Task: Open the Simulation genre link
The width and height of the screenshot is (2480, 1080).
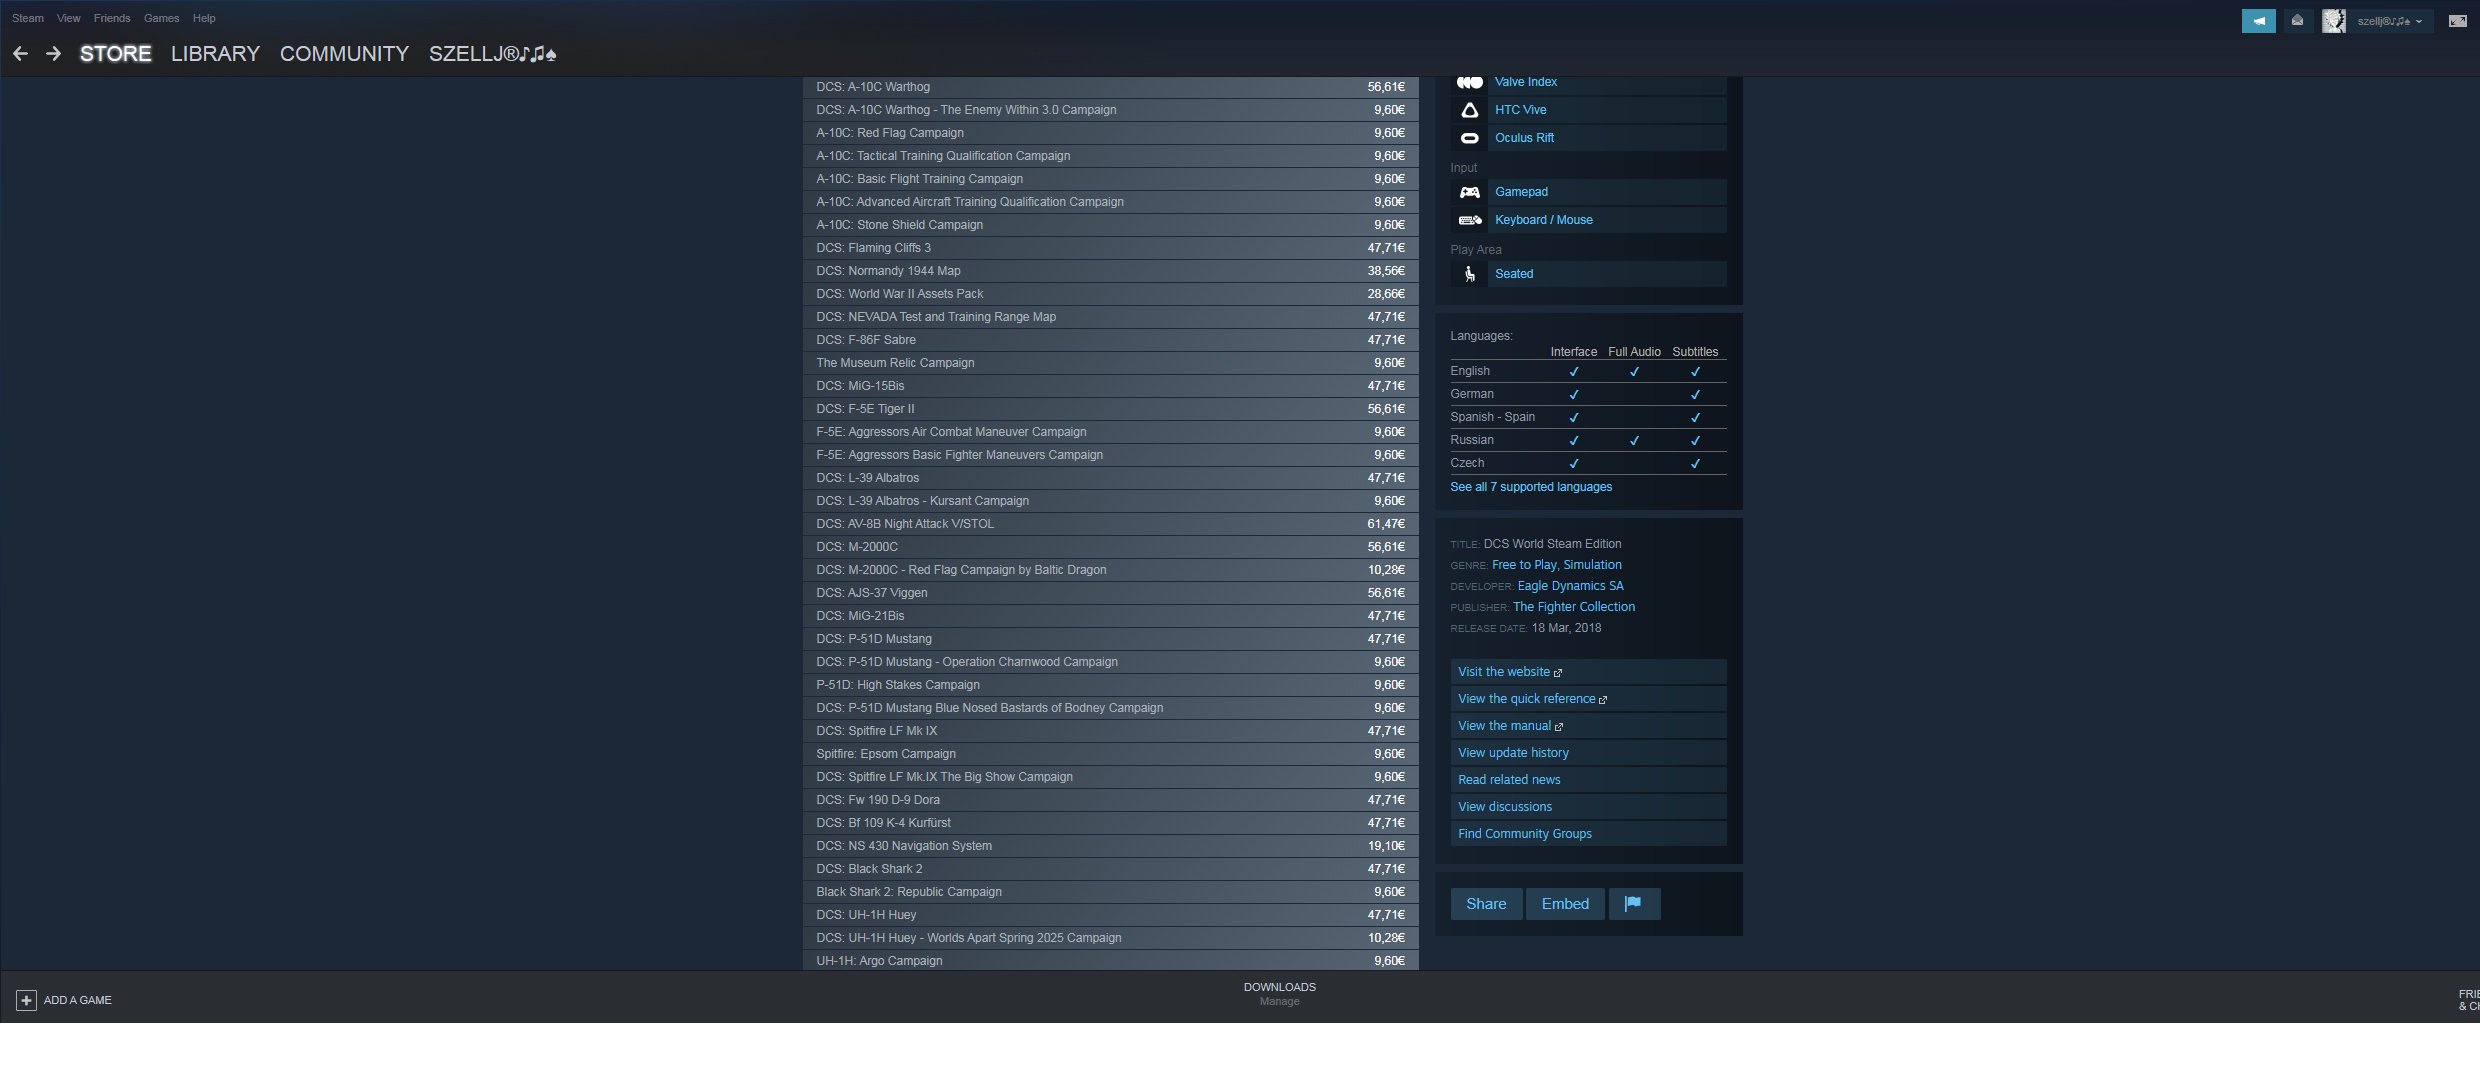Action: (1593, 565)
